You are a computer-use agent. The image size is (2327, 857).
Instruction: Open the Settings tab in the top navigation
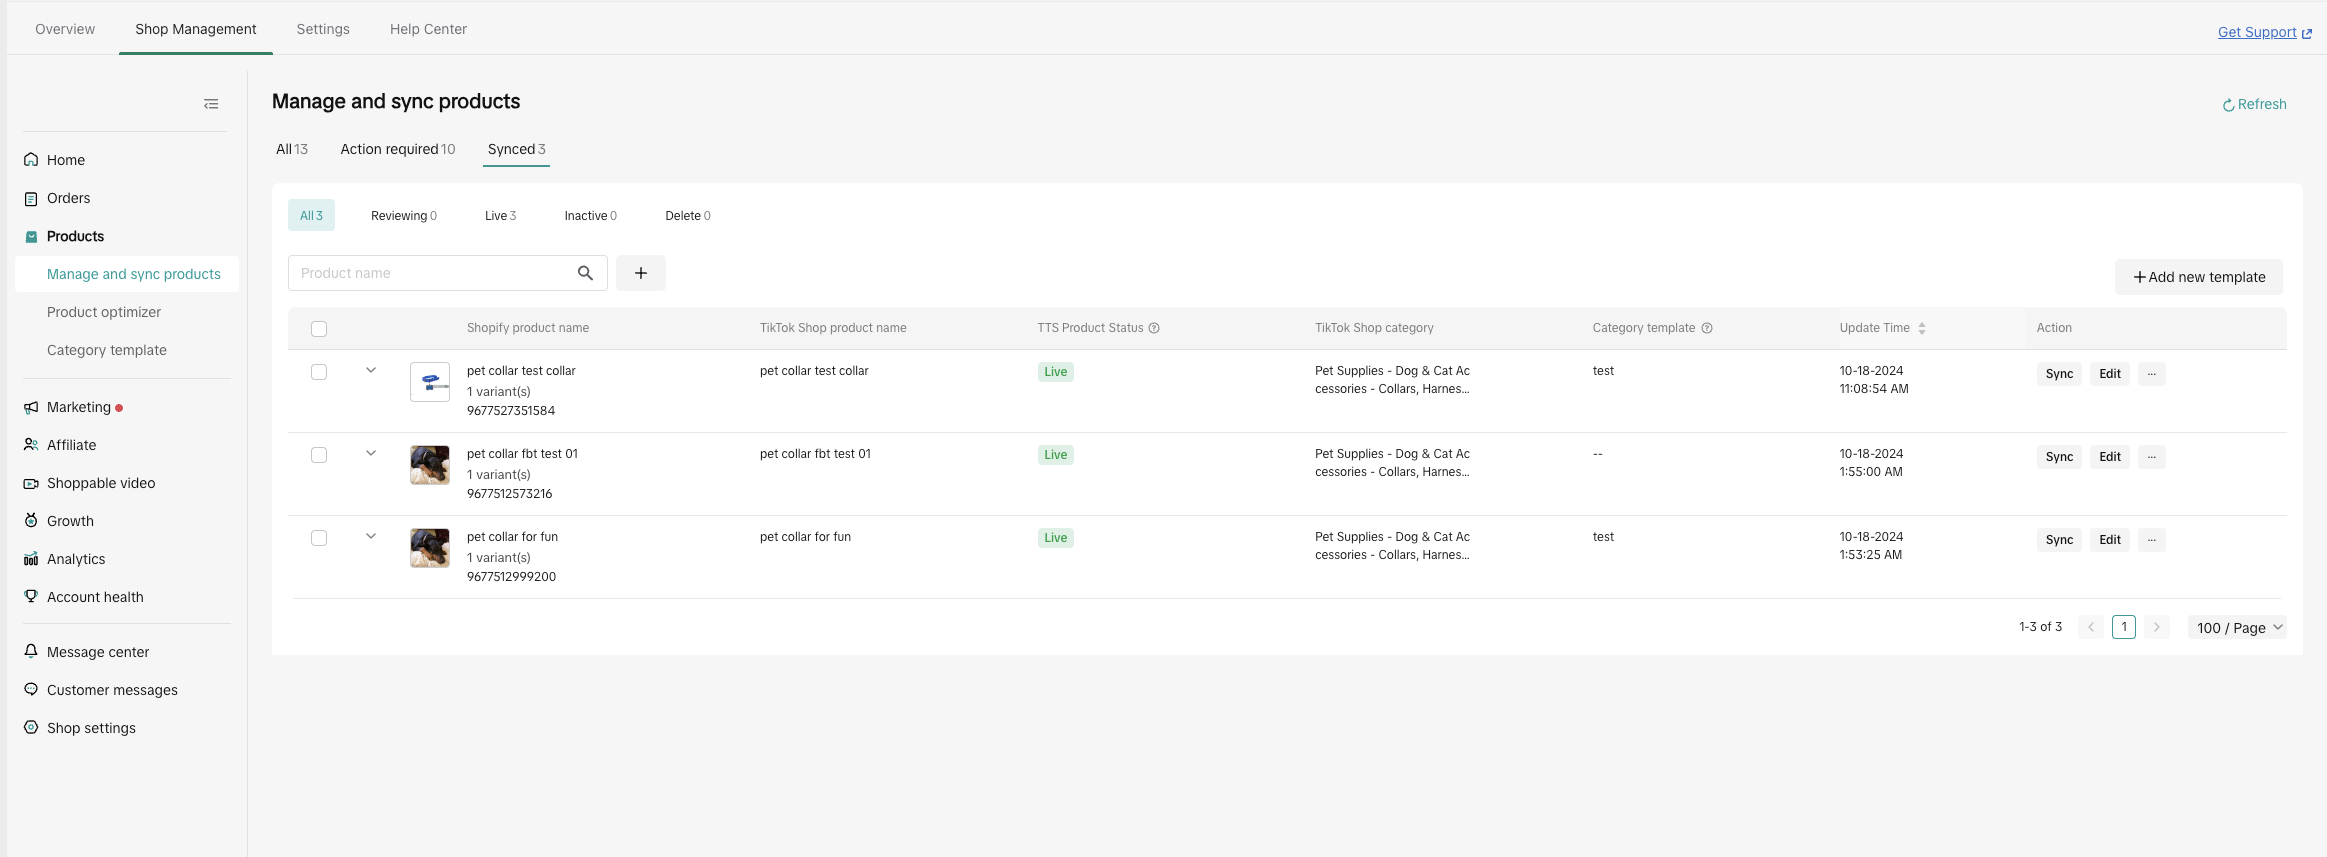323,29
